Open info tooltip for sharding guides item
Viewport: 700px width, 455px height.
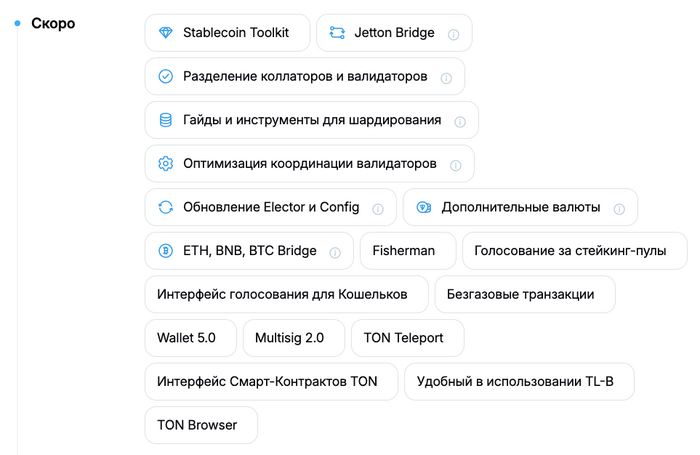click(x=460, y=122)
